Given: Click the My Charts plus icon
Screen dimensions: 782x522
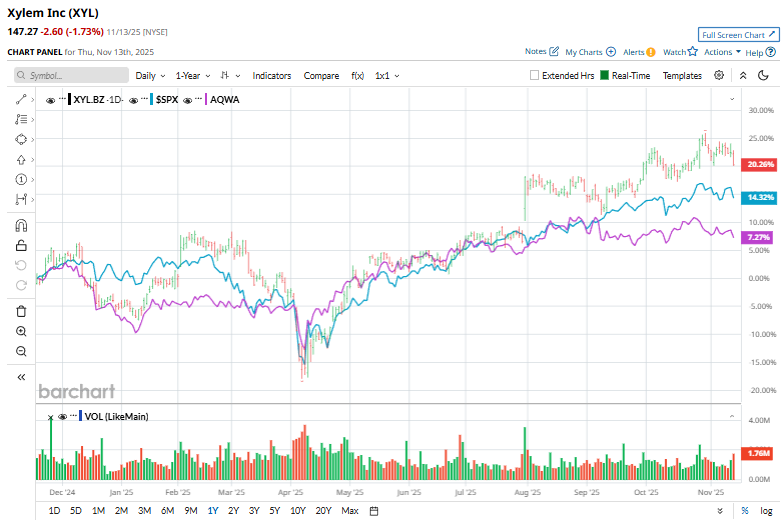Looking at the screenshot, I should click(610, 52).
